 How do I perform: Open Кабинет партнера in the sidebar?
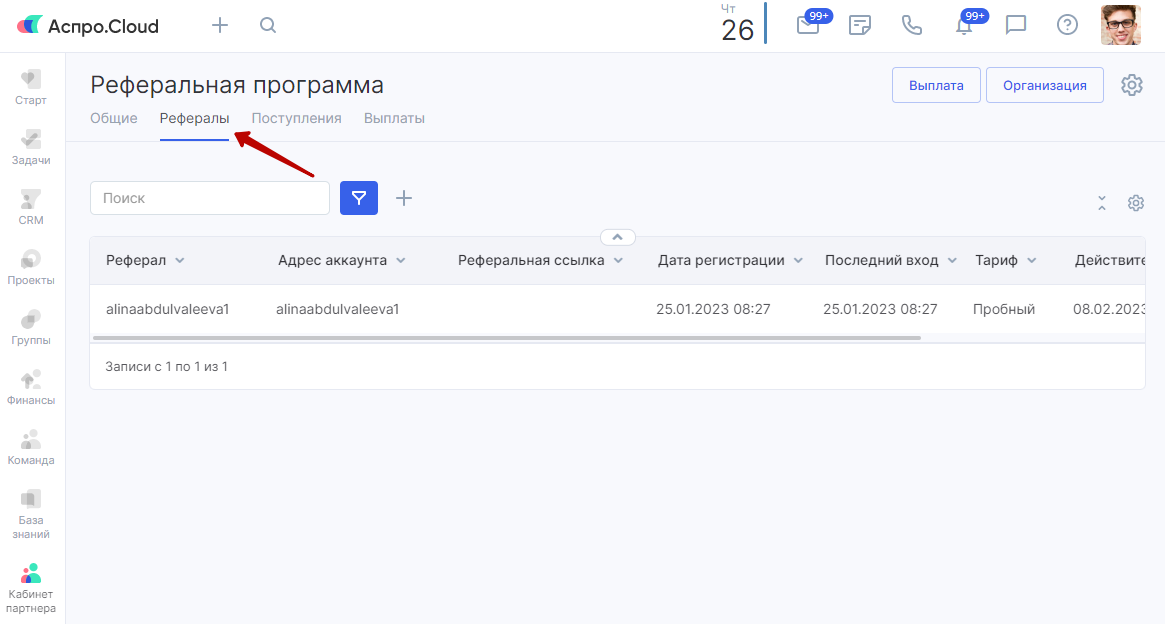(x=30, y=588)
